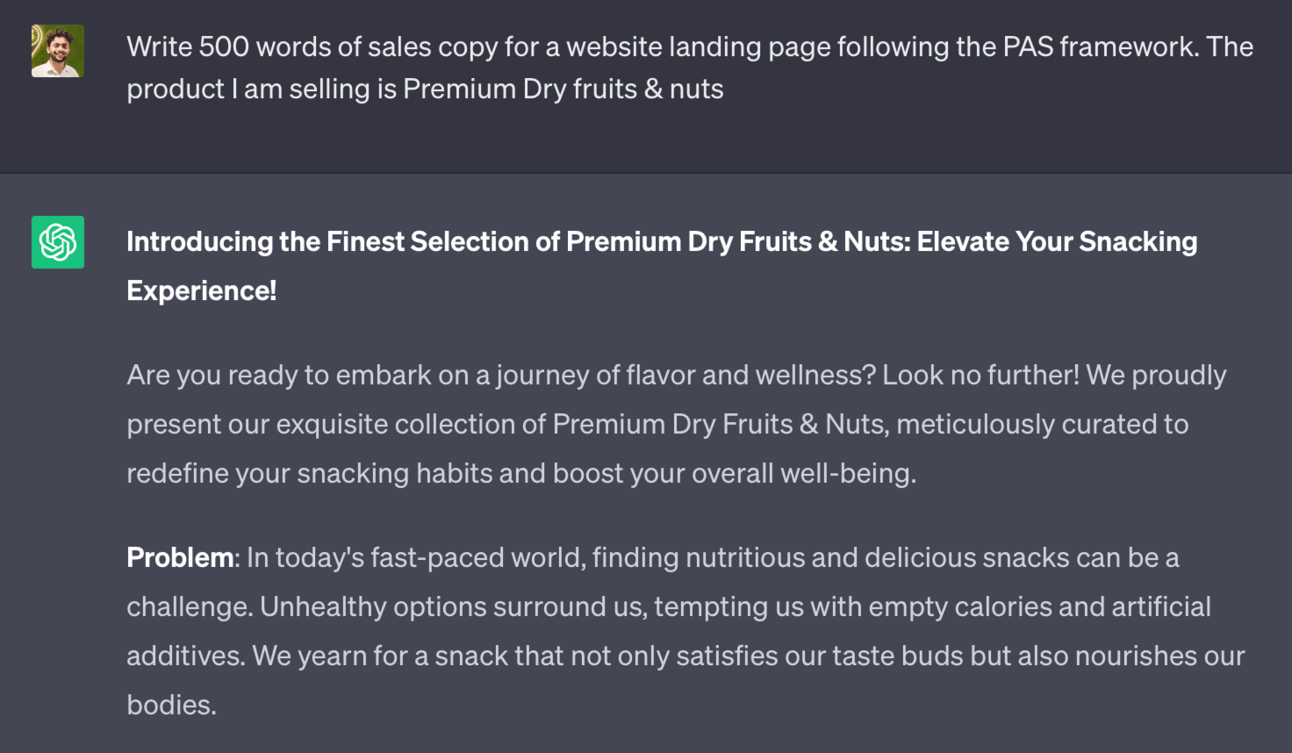Click the user prompt message text
The width and height of the screenshot is (1292, 753).
click(689, 68)
